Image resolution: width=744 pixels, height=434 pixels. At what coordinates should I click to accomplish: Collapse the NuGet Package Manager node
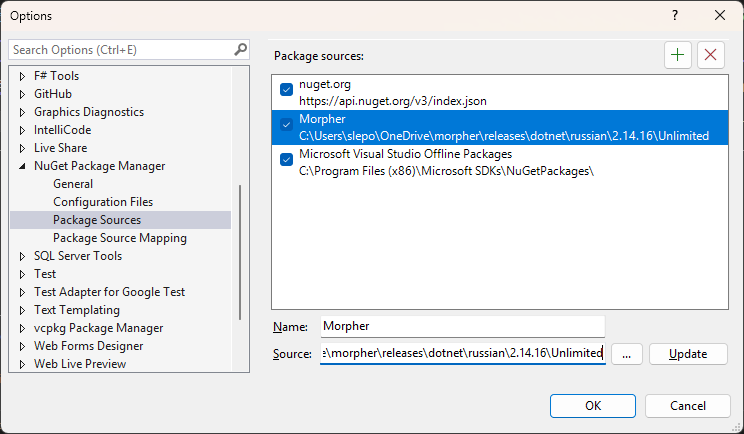[23, 166]
